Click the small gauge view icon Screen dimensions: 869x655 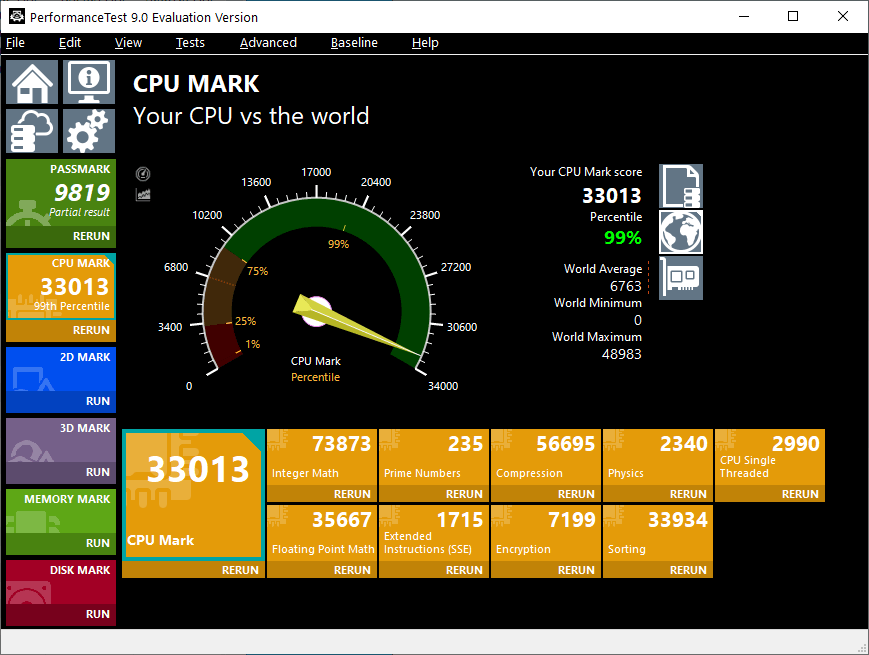[x=143, y=174]
